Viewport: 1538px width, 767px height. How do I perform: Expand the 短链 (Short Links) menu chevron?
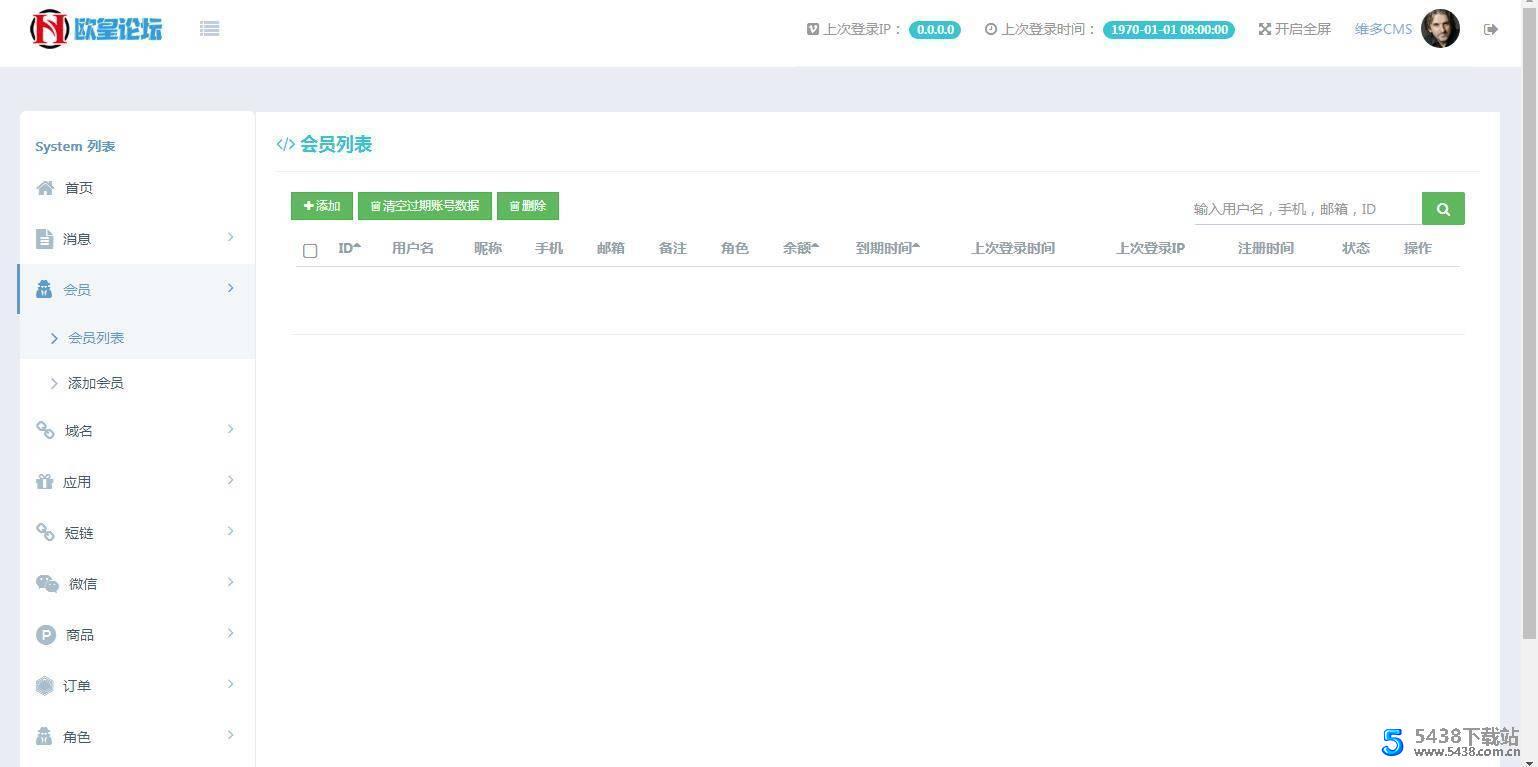pos(231,532)
